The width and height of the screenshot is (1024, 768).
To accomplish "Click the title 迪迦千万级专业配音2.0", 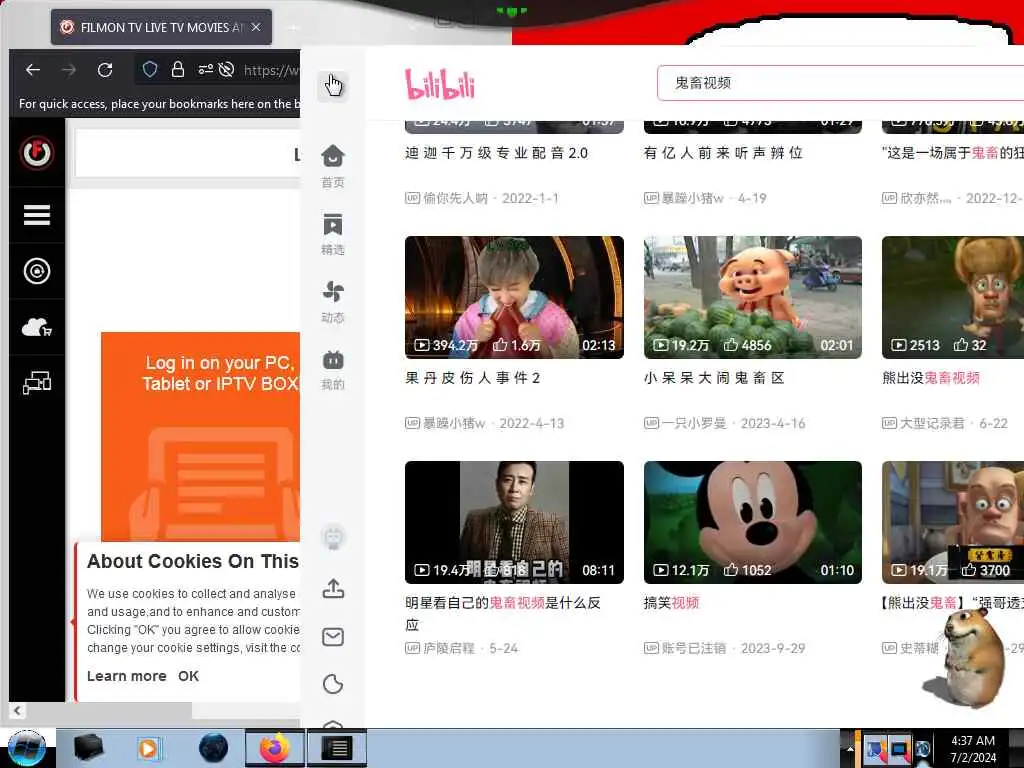I will (496, 153).
